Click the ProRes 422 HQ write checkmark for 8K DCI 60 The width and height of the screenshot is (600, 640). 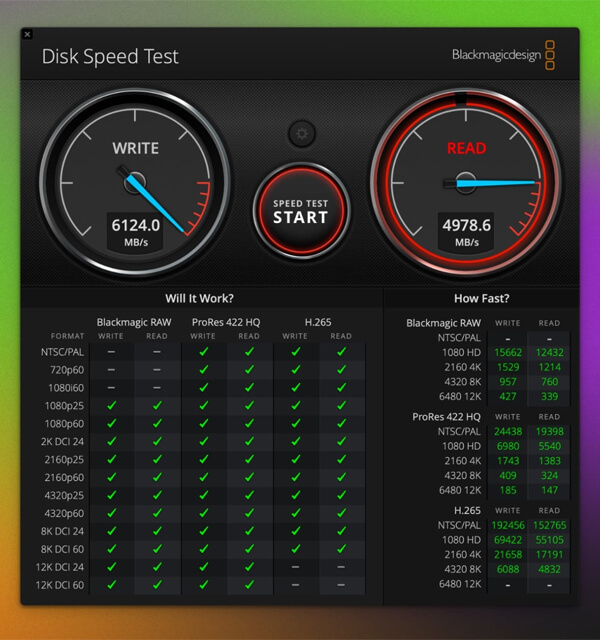[203, 549]
